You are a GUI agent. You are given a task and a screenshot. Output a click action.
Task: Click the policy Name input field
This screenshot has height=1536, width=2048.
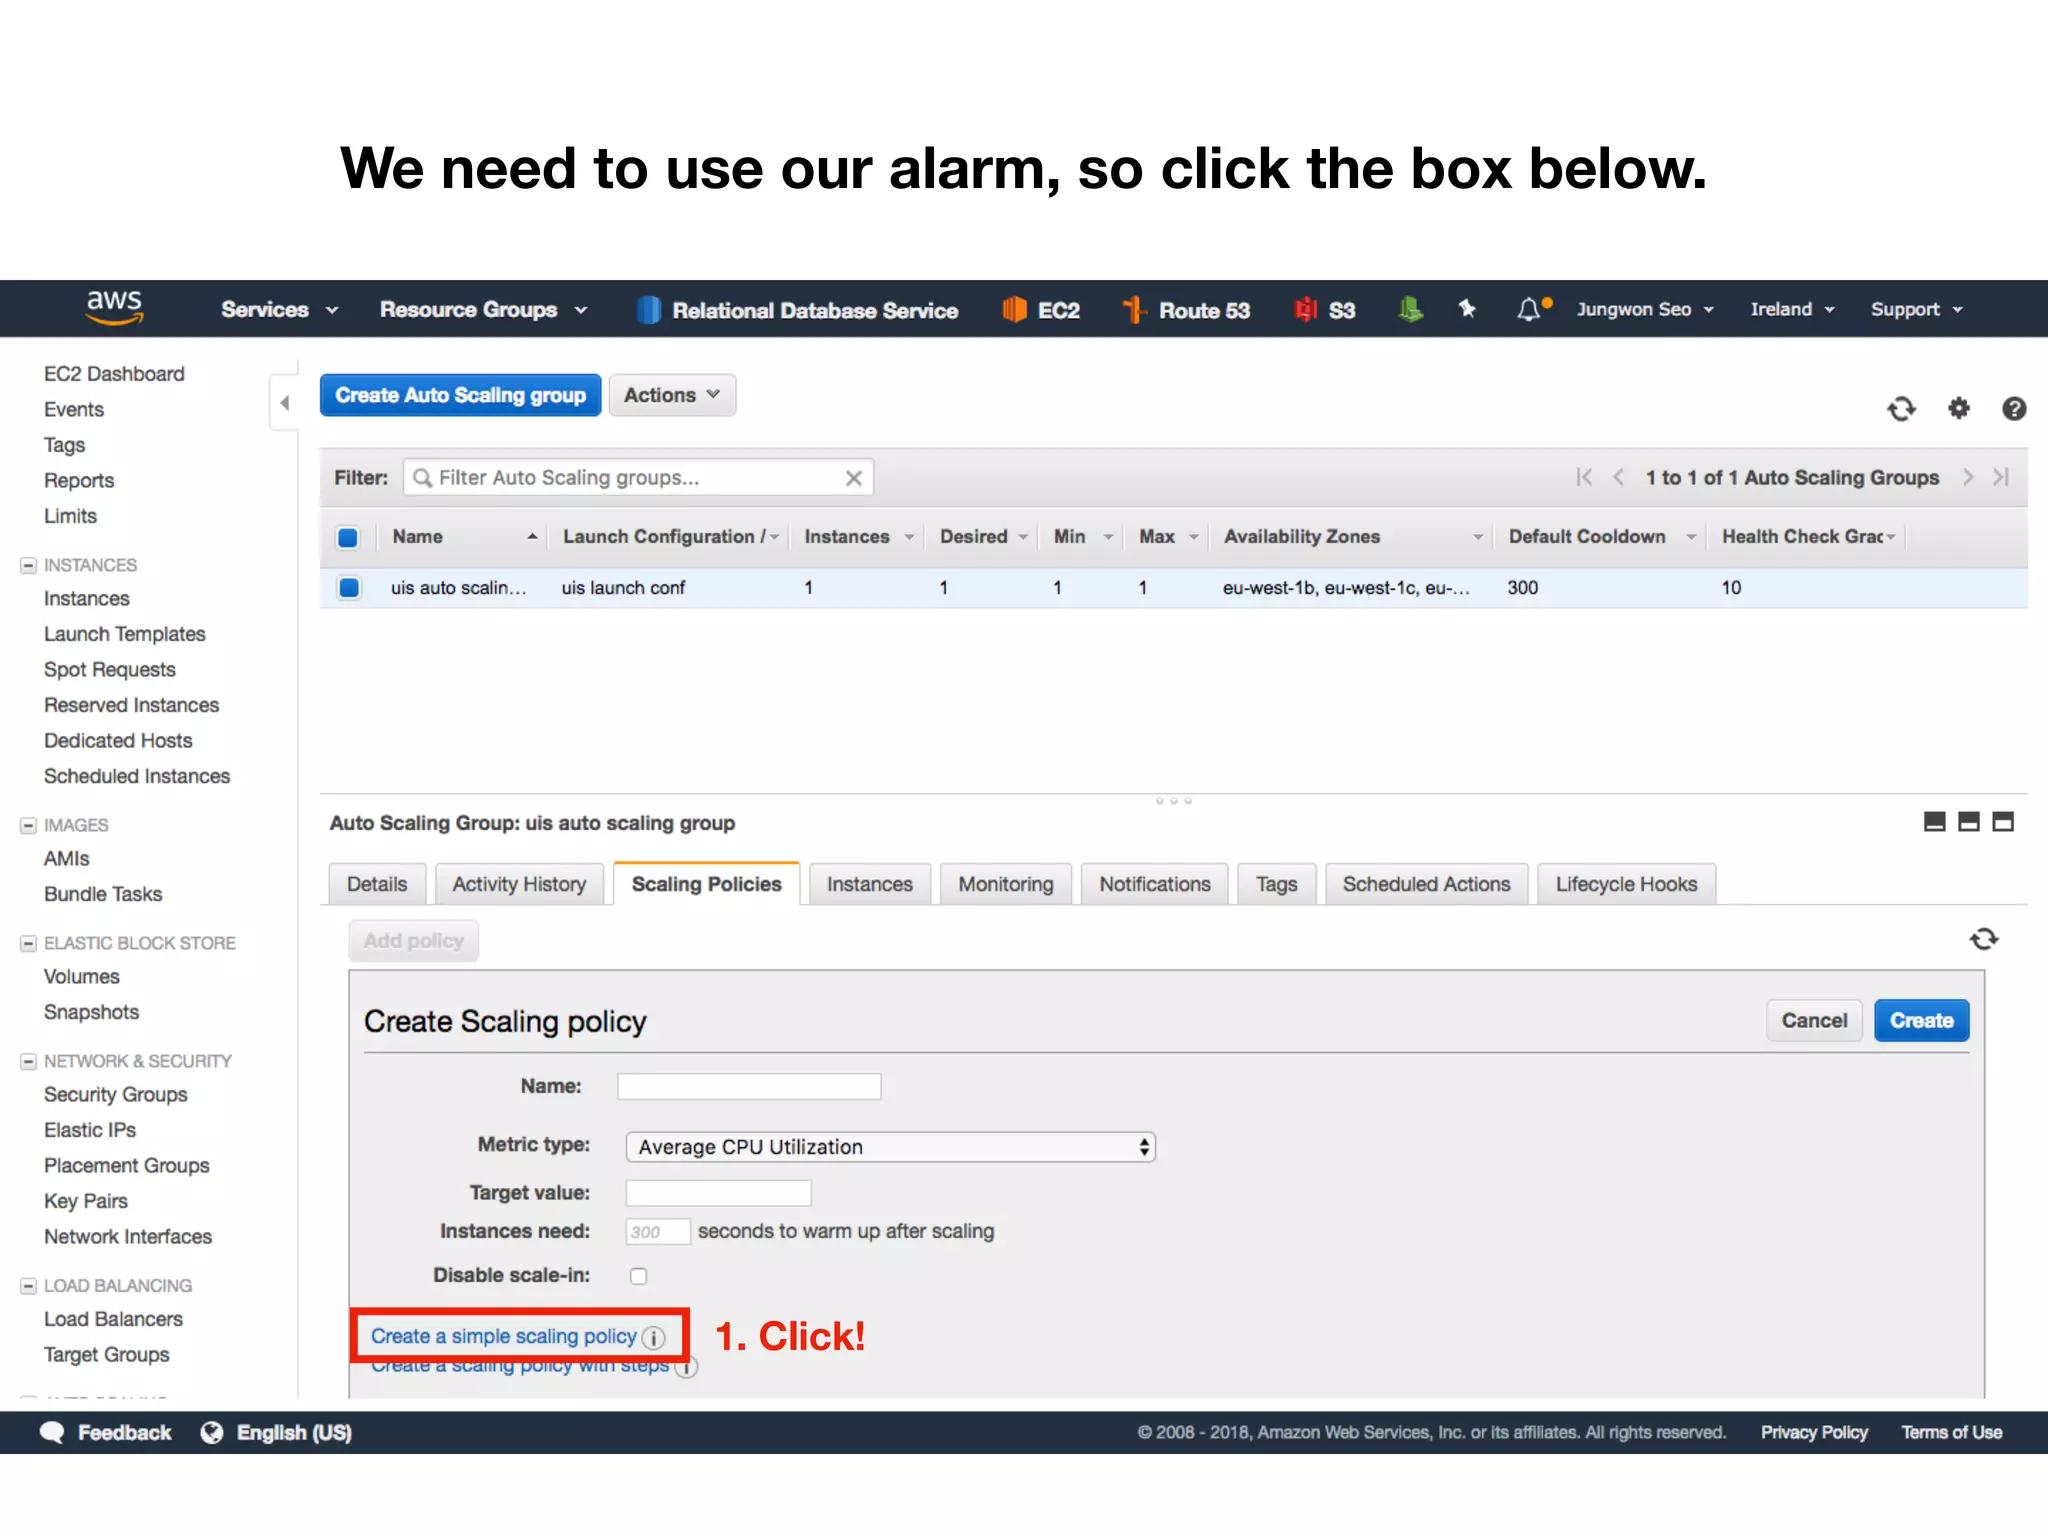(x=749, y=1086)
